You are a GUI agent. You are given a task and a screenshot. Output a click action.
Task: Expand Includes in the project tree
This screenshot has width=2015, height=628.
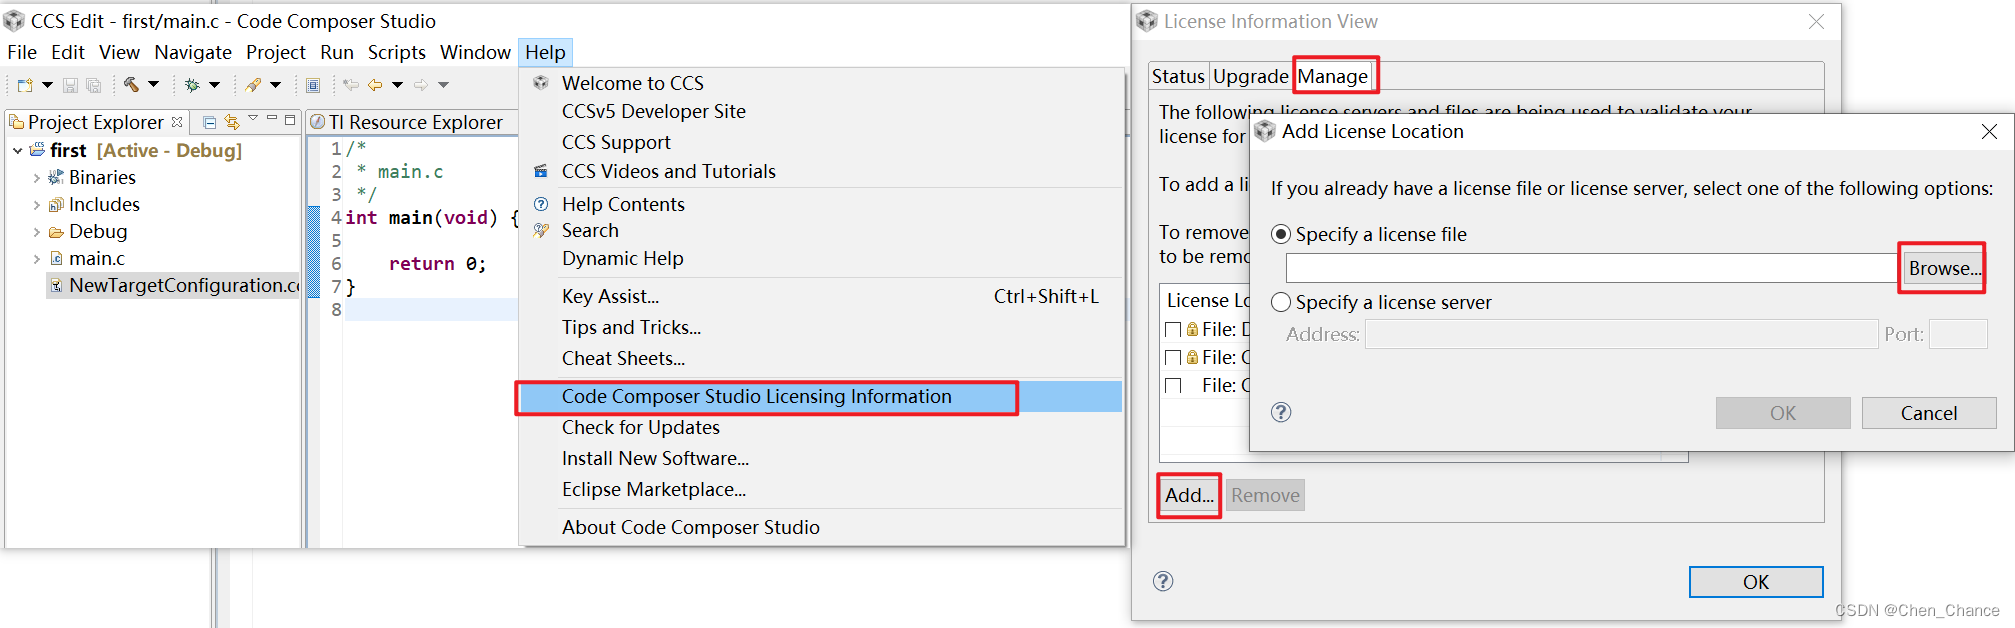pyautogui.click(x=37, y=204)
